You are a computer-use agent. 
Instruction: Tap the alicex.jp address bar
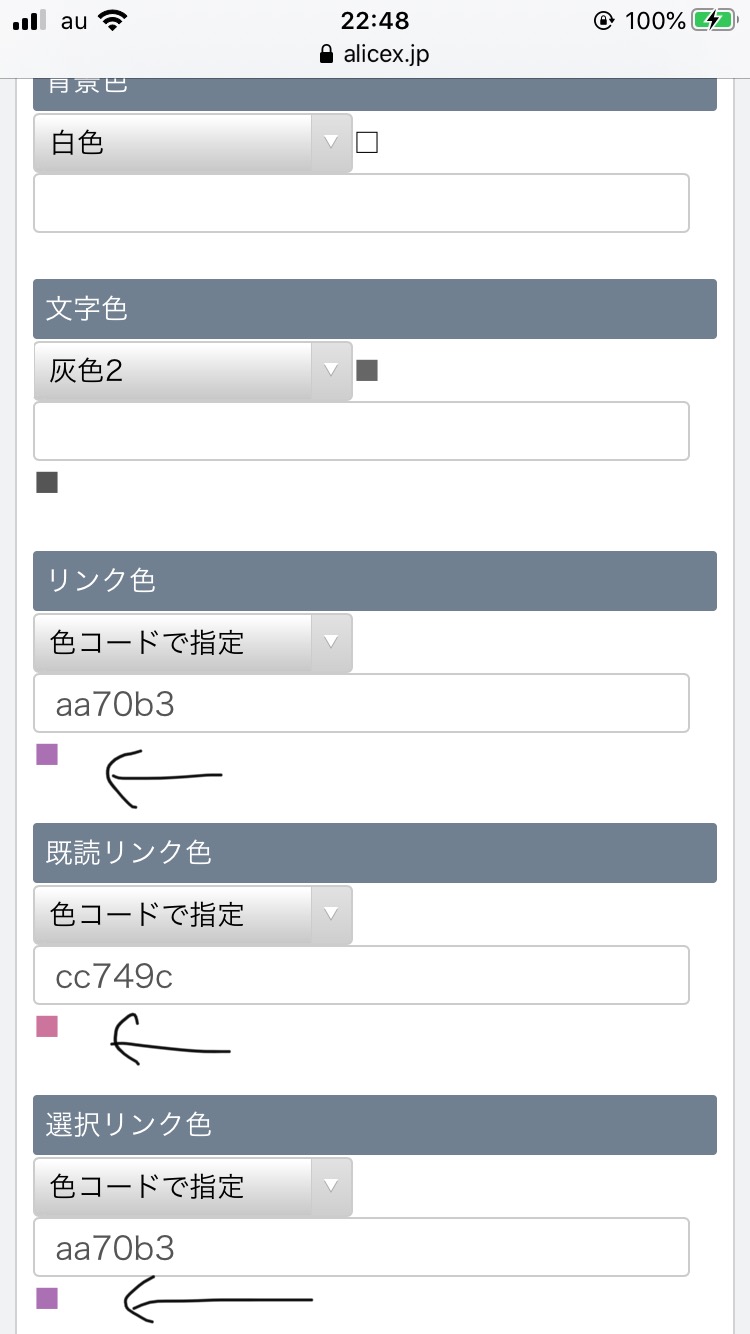tap(385, 54)
